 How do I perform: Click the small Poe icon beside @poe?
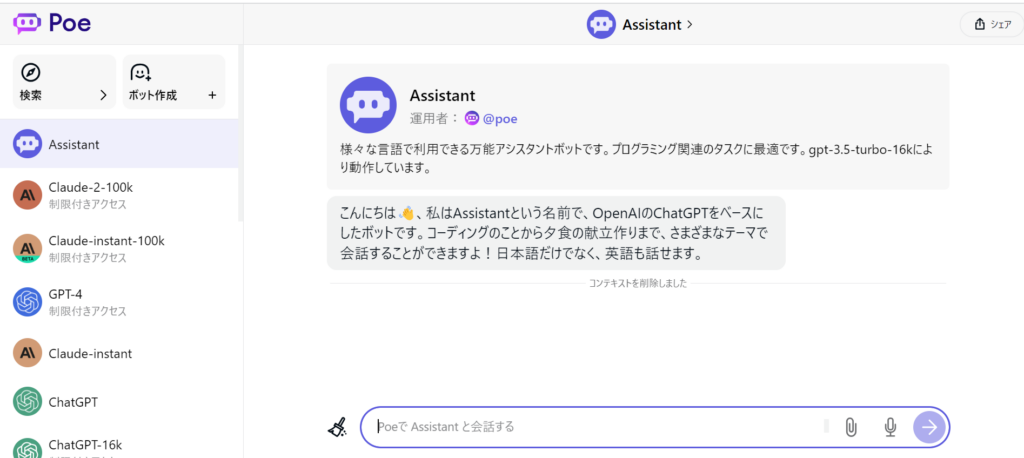[x=472, y=118]
